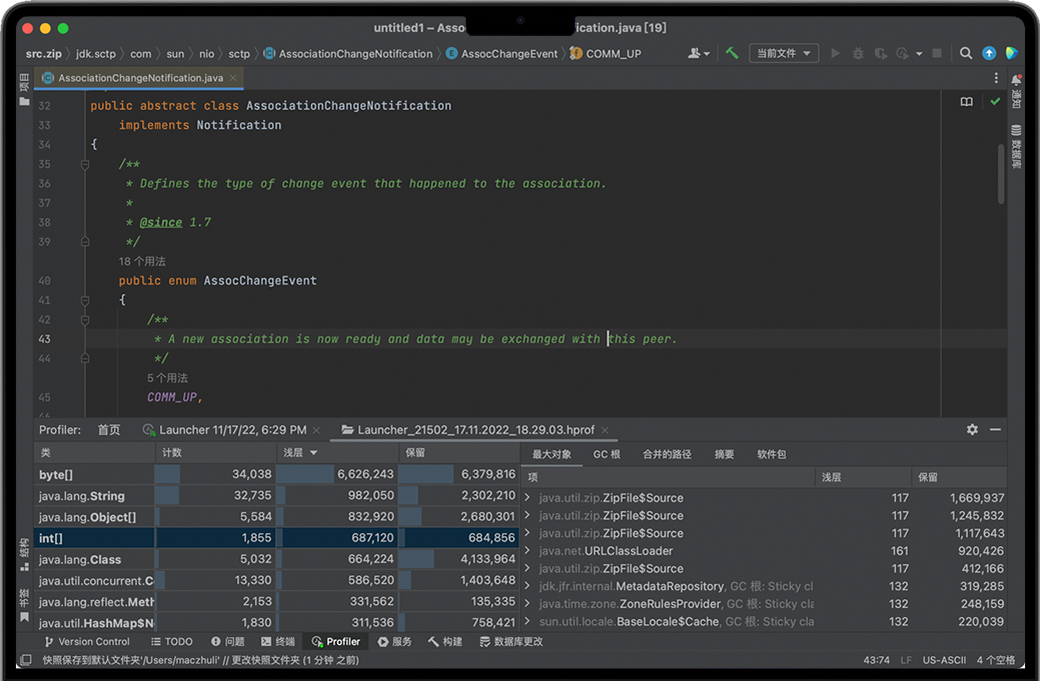Viewport: 1040px width, 681px height.
Task: Expand the jdk.jfr.internal.MetadataRepository row
Action: [x=528, y=586]
